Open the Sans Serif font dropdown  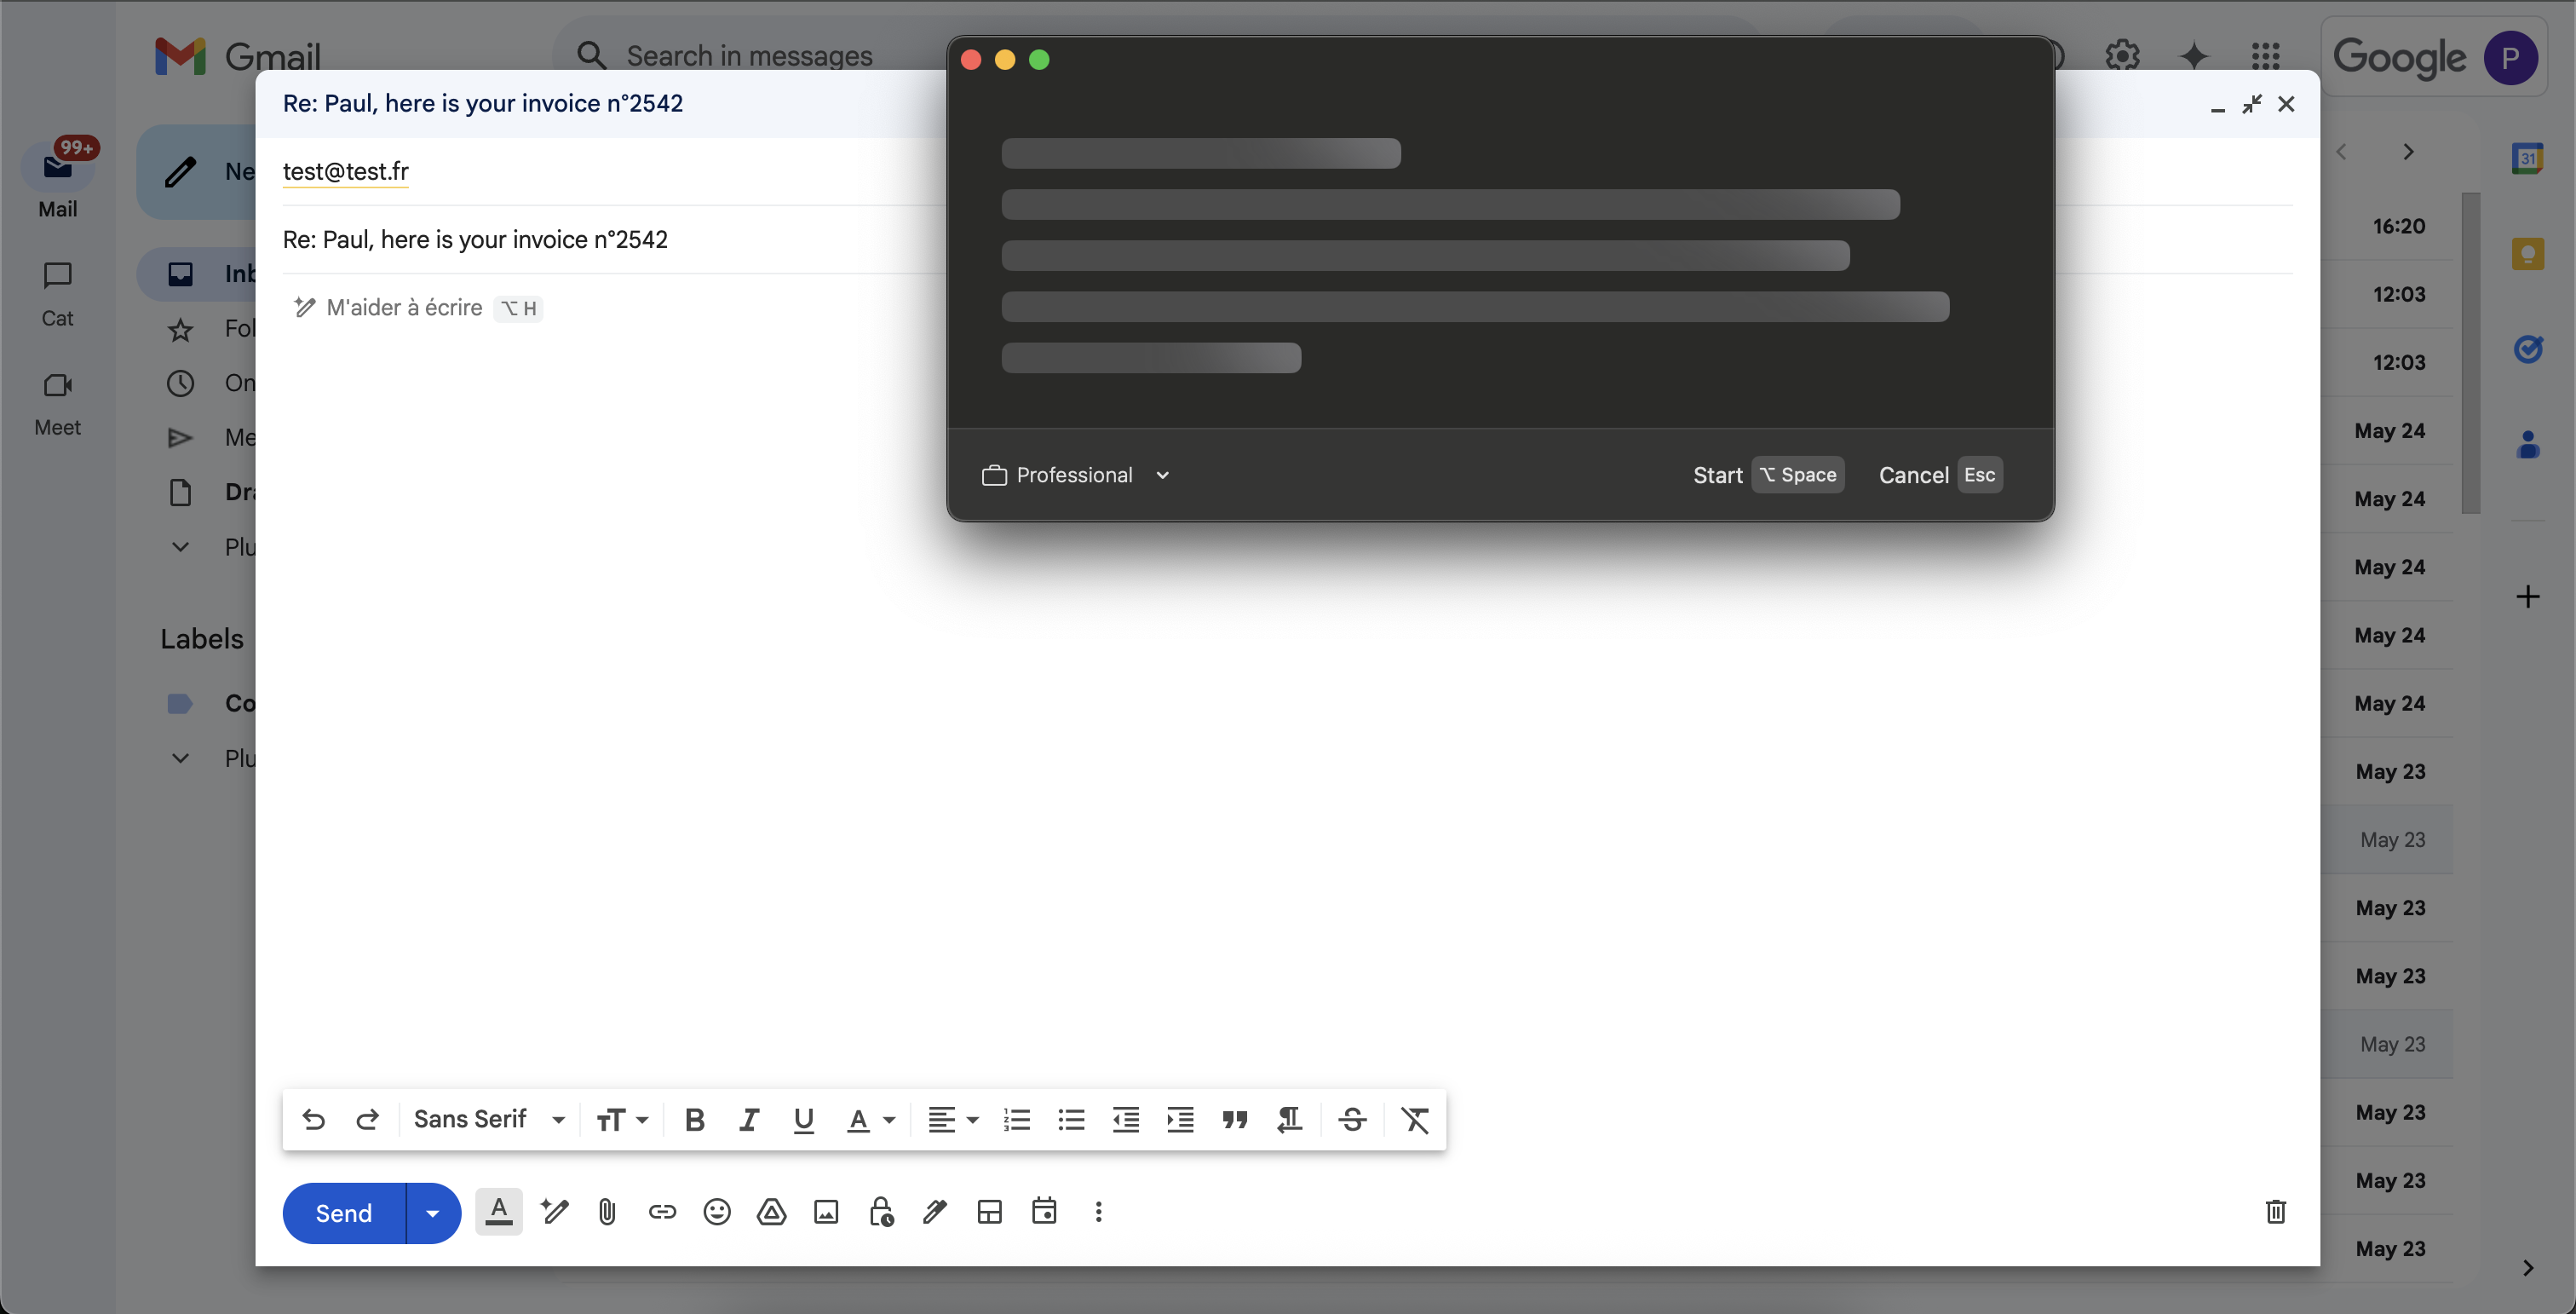click(489, 1120)
